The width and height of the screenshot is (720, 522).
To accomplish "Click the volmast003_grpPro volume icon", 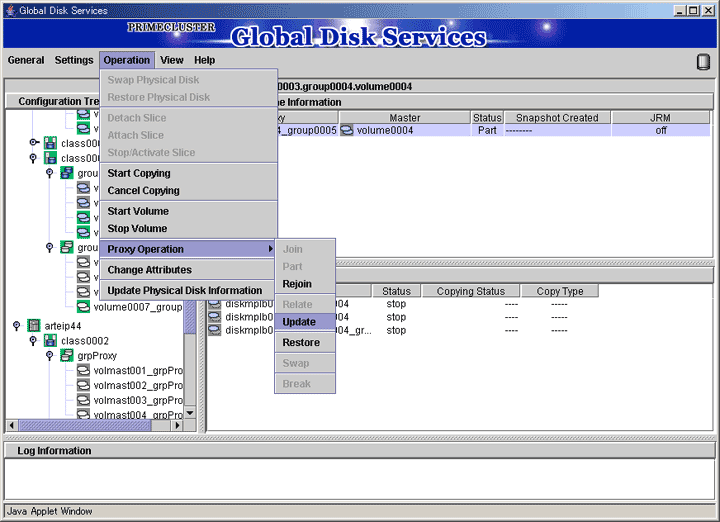I will coord(83,400).
